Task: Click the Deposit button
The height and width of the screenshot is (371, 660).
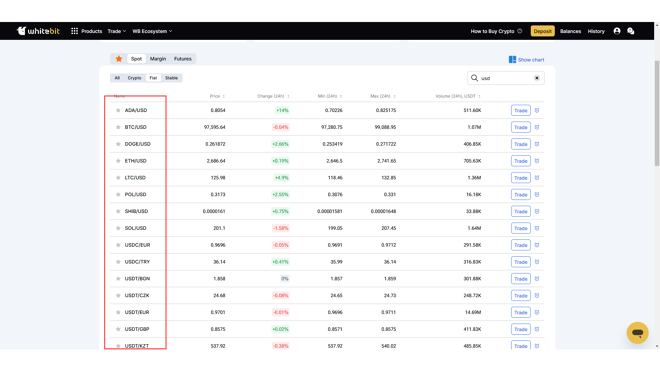Action: coord(542,31)
